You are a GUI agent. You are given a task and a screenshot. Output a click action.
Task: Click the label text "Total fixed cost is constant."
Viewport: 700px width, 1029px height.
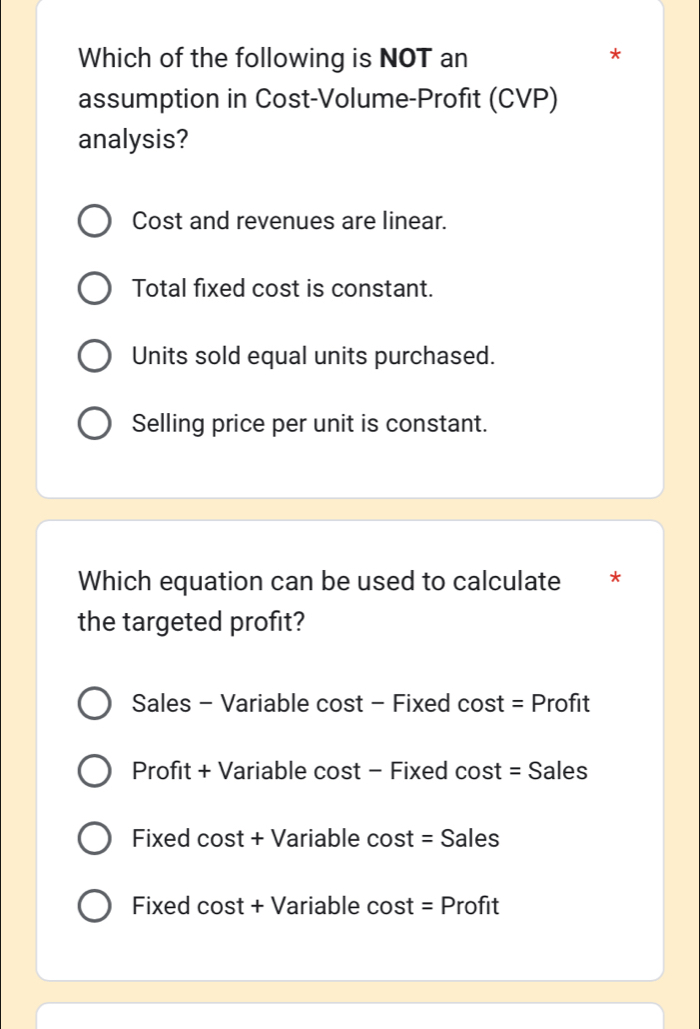pos(283,290)
